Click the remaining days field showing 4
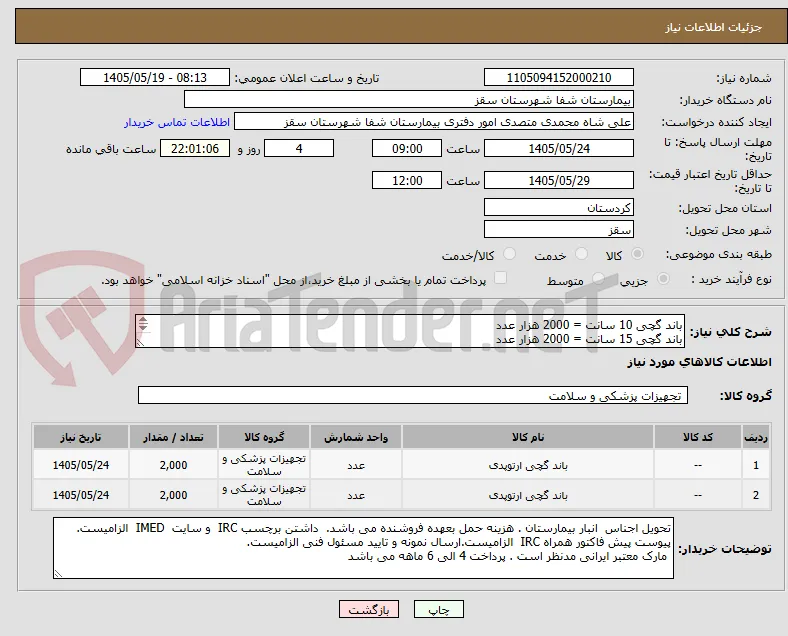788x636 pixels. (299, 149)
